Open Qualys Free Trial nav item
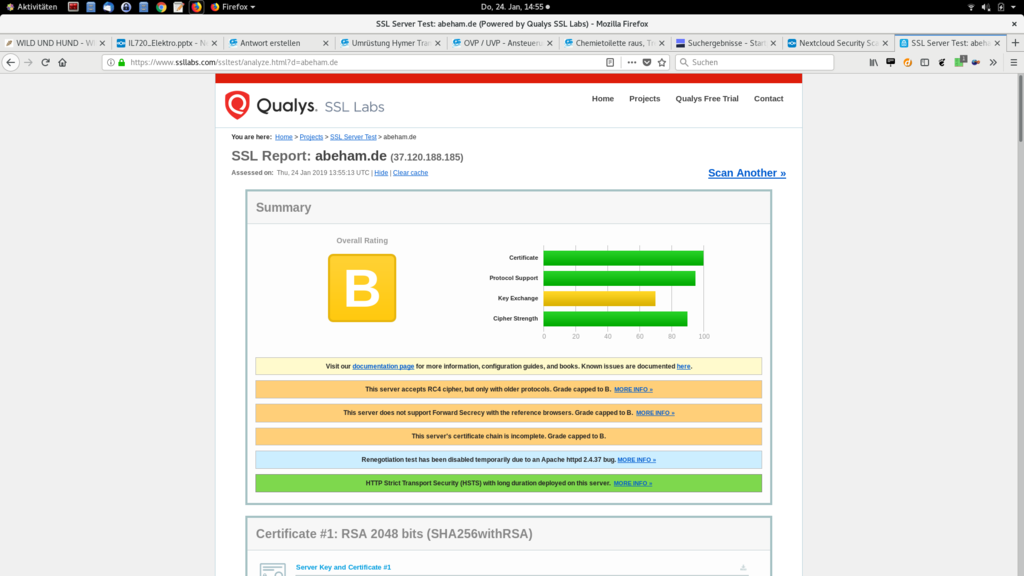Screen dimensions: 1024x576 pos(707,99)
